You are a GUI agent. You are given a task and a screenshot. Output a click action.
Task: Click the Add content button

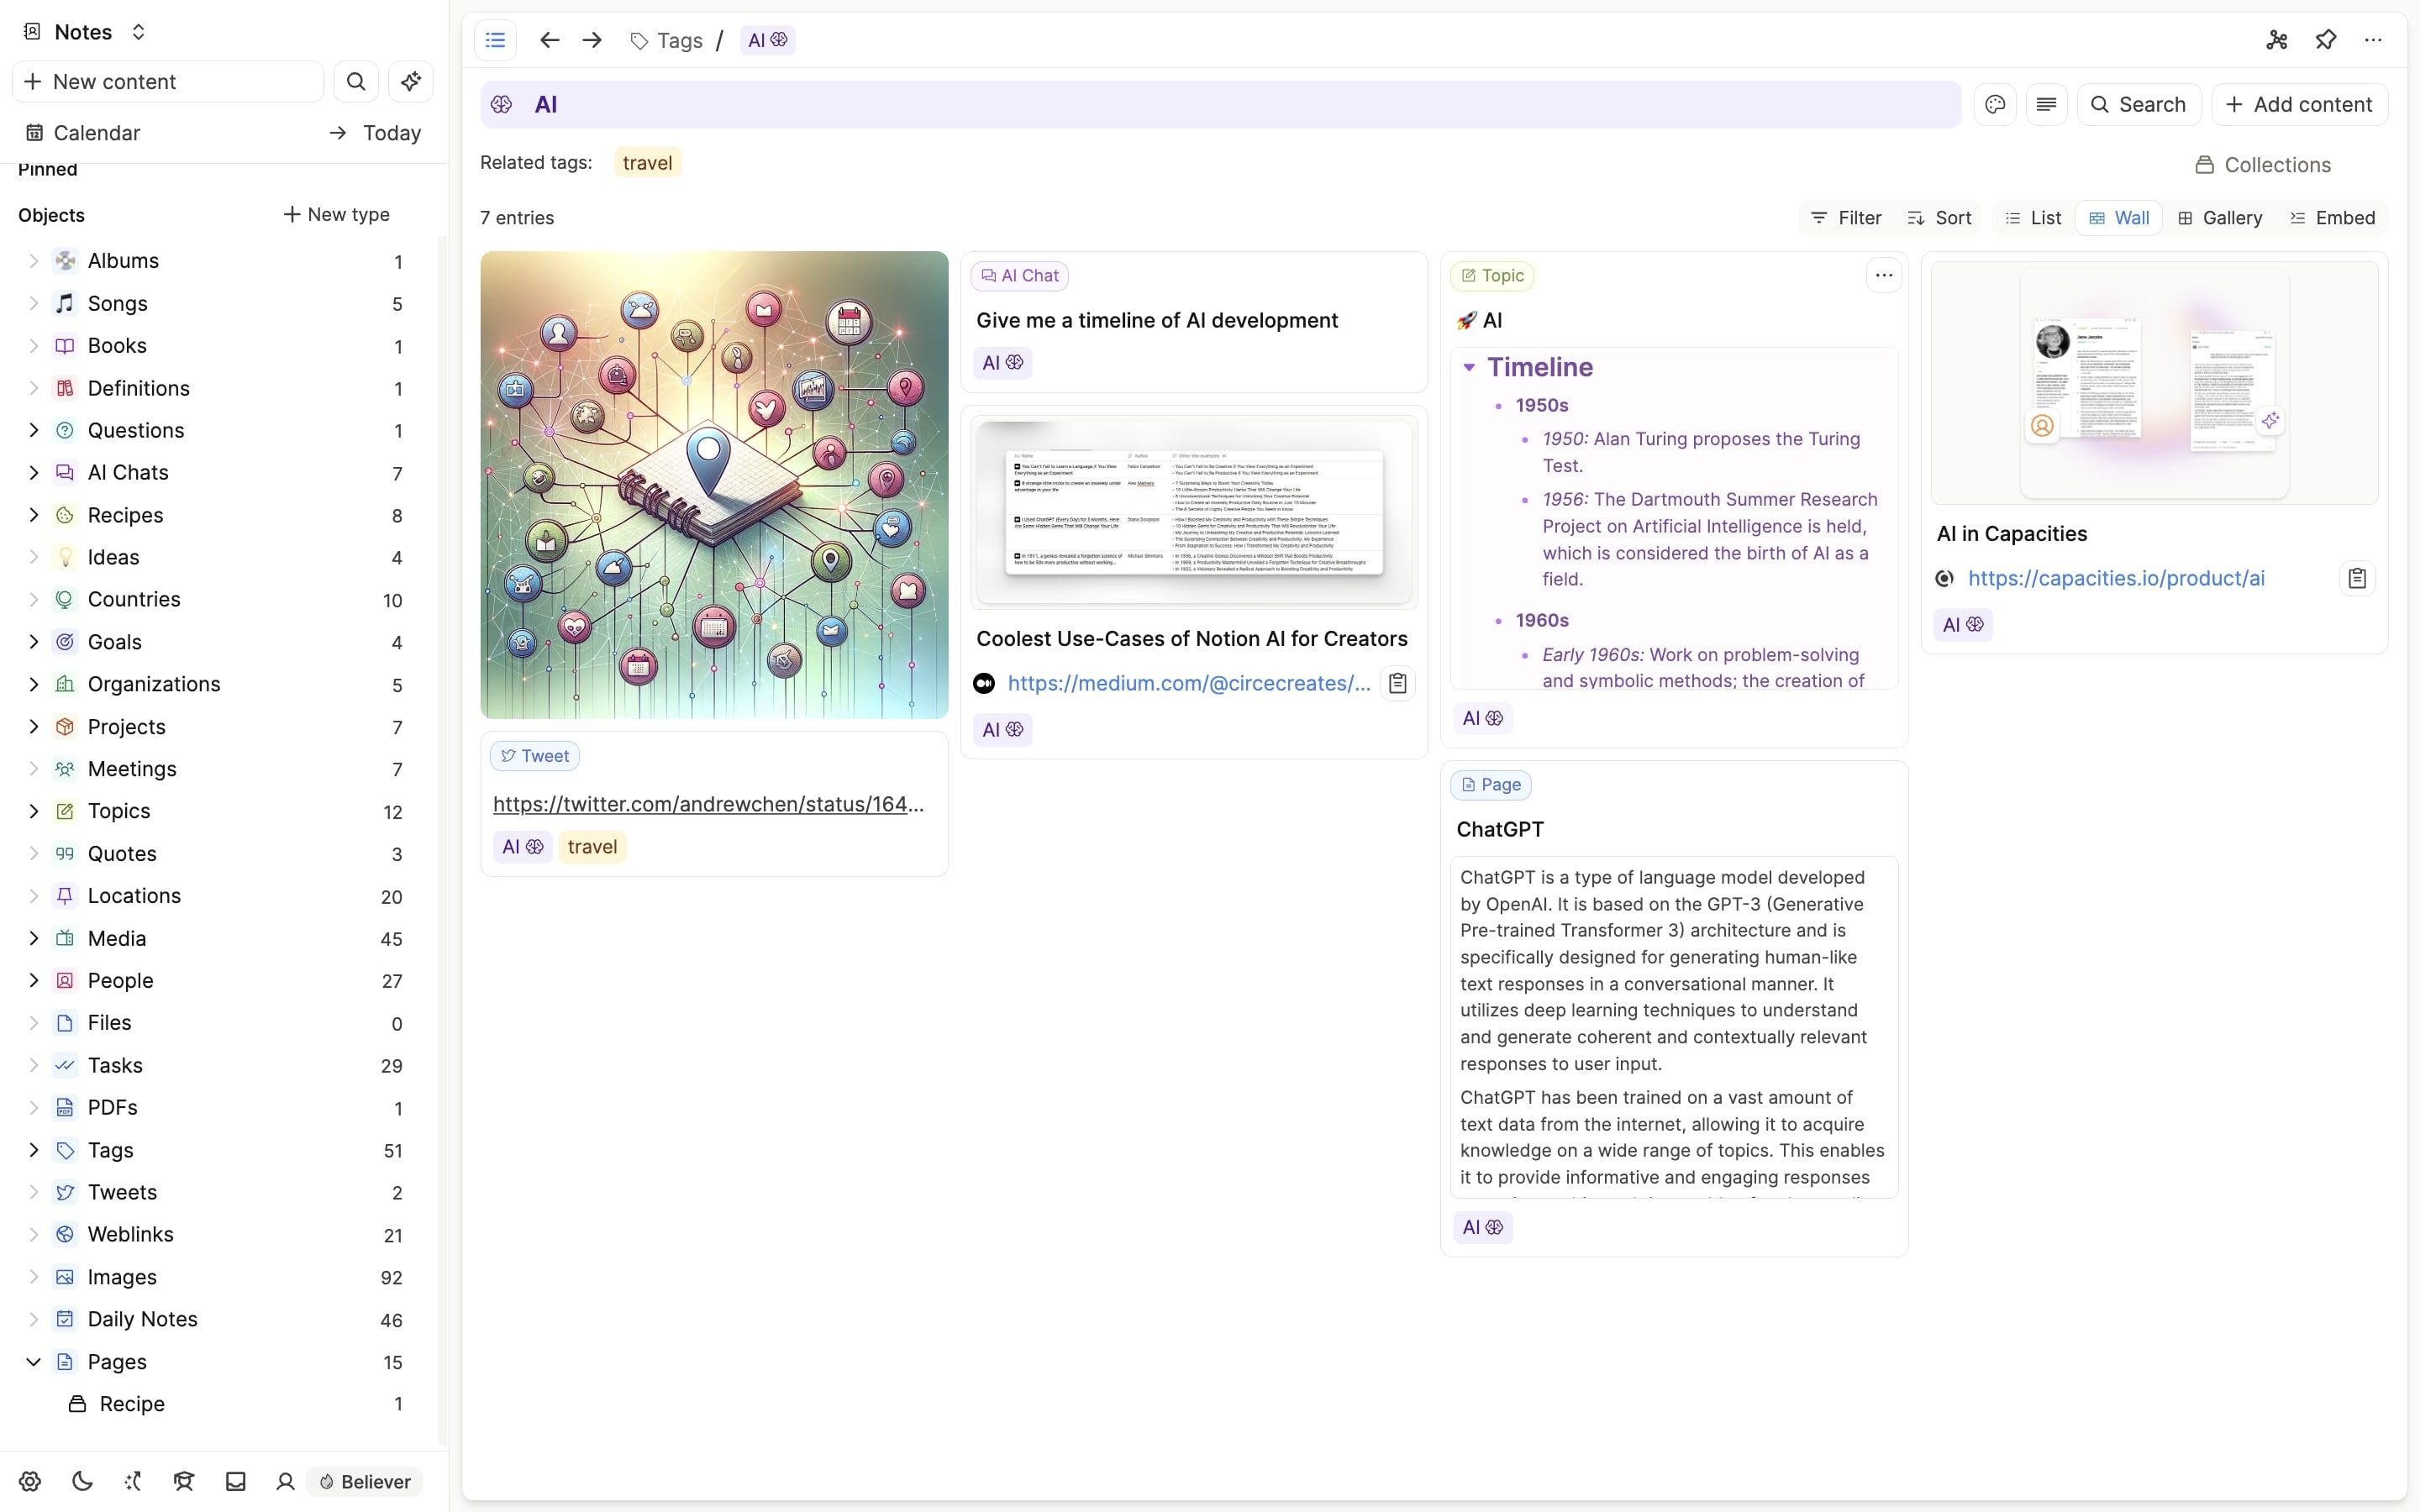coord(2299,105)
